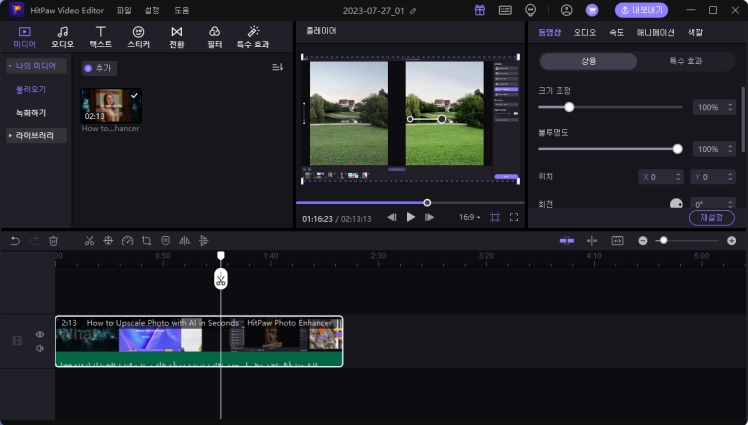Switch to 오디오 properties tab
This screenshot has height=425, width=748.
pyautogui.click(x=585, y=32)
